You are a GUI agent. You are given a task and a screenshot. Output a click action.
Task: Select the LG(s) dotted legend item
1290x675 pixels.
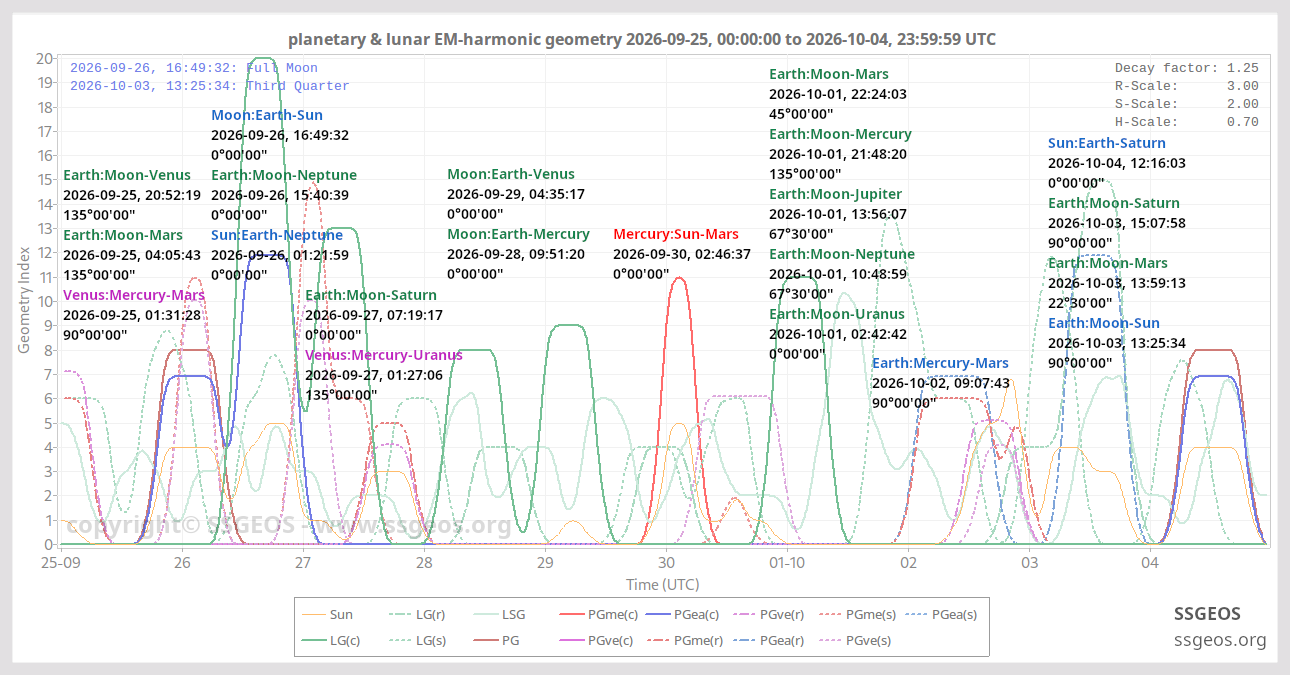[x=416, y=640]
